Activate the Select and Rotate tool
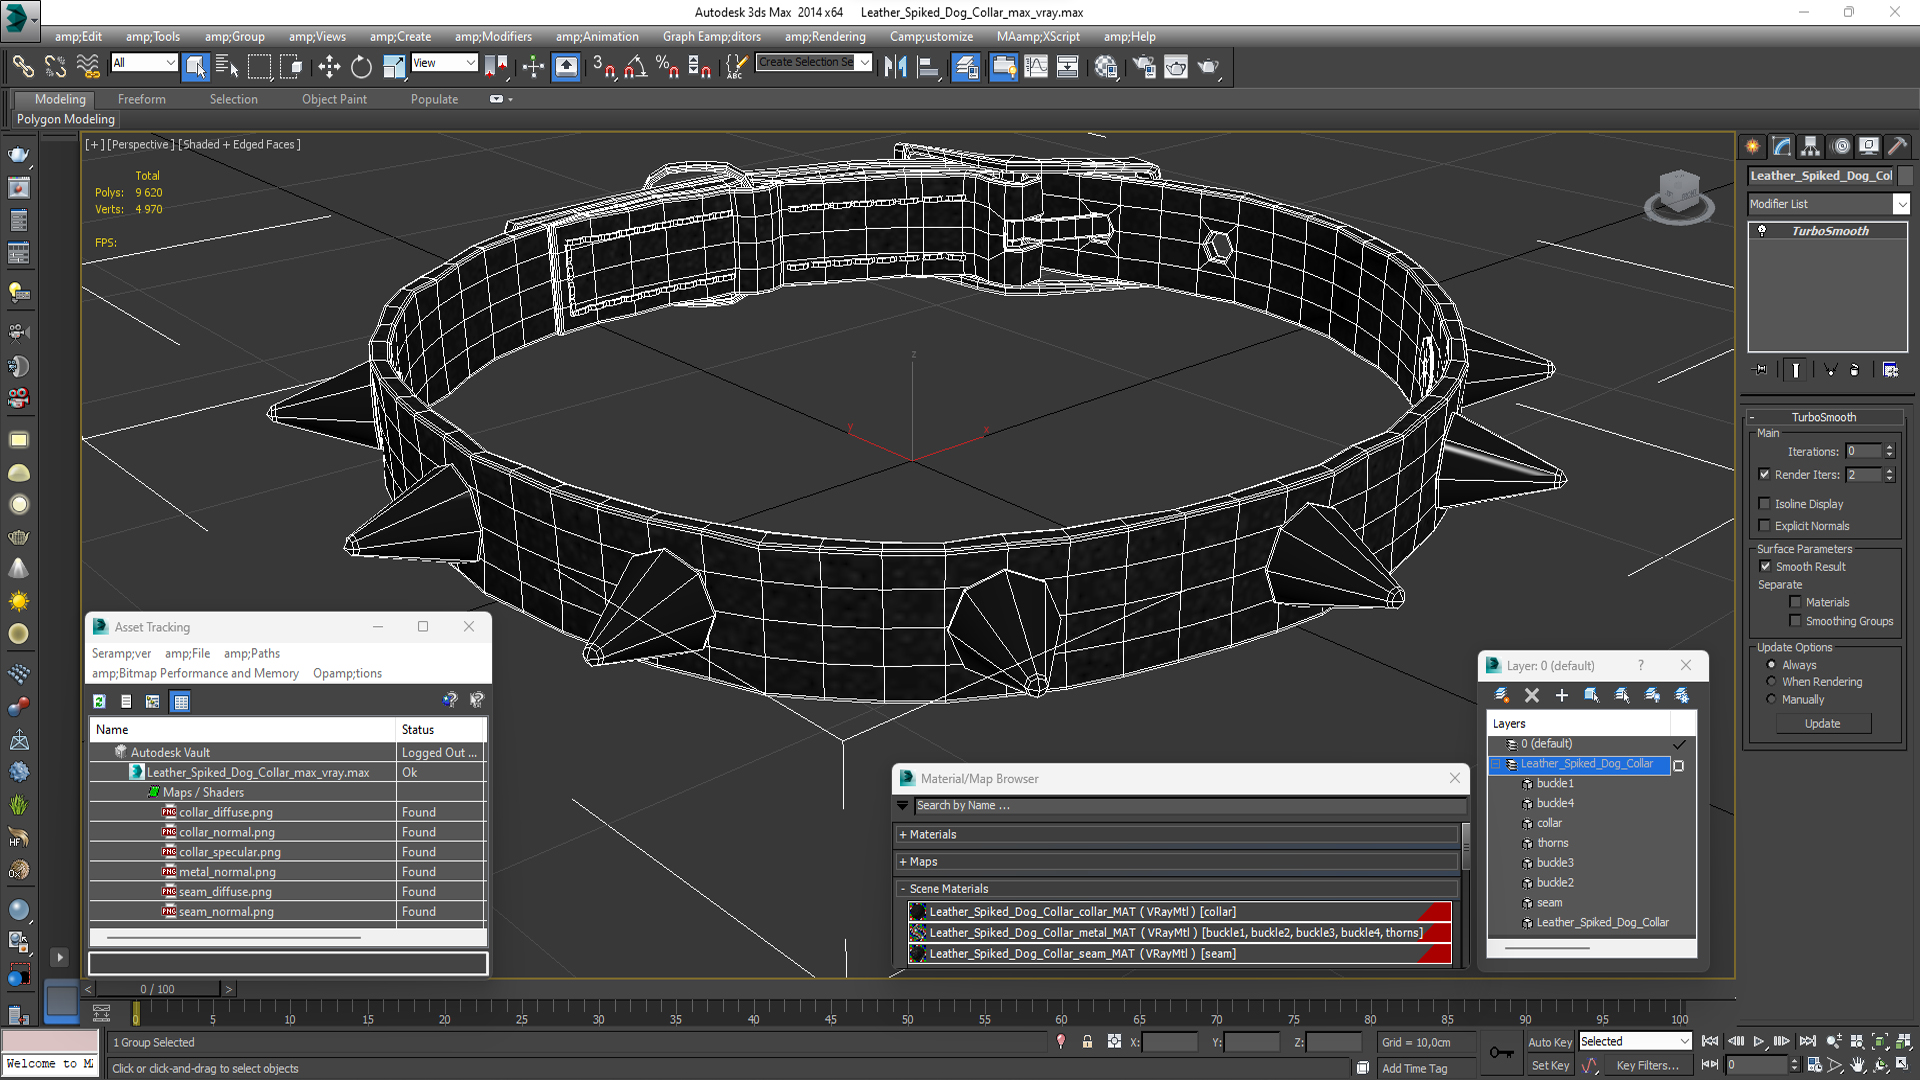Screen dimensions: 1920x1080 pos(361,67)
